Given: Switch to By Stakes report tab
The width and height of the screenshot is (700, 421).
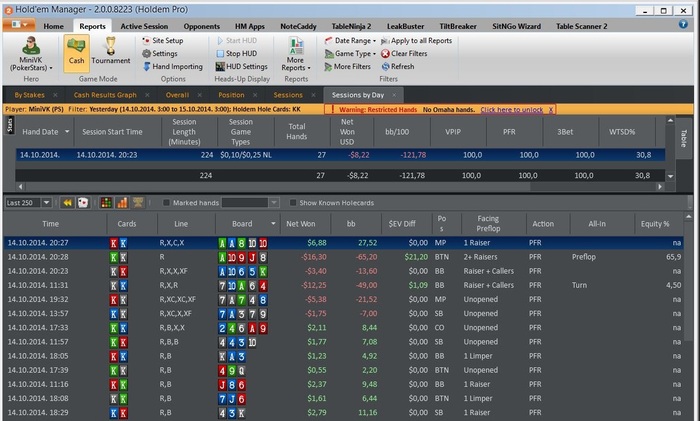Looking at the screenshot, I should click(29, 95).
